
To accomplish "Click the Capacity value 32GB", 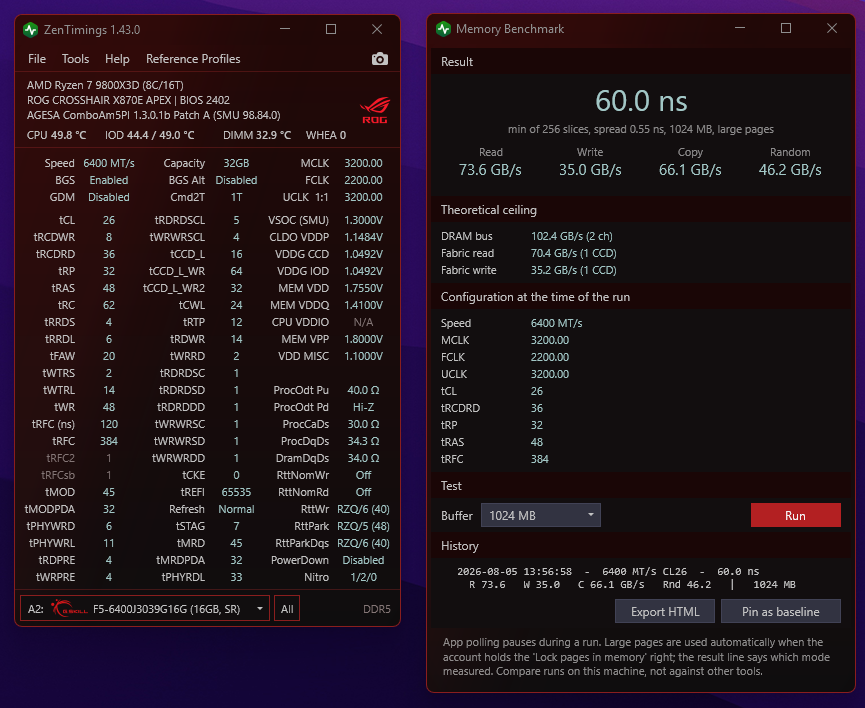I will [x=236, y=163].
